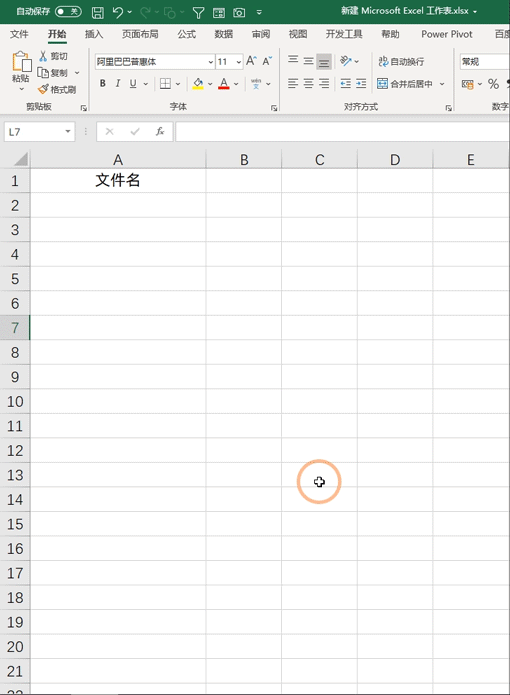Toggle AutoSave (自动保存) switch
The image size is (510, 695).
tap(68, 12)
